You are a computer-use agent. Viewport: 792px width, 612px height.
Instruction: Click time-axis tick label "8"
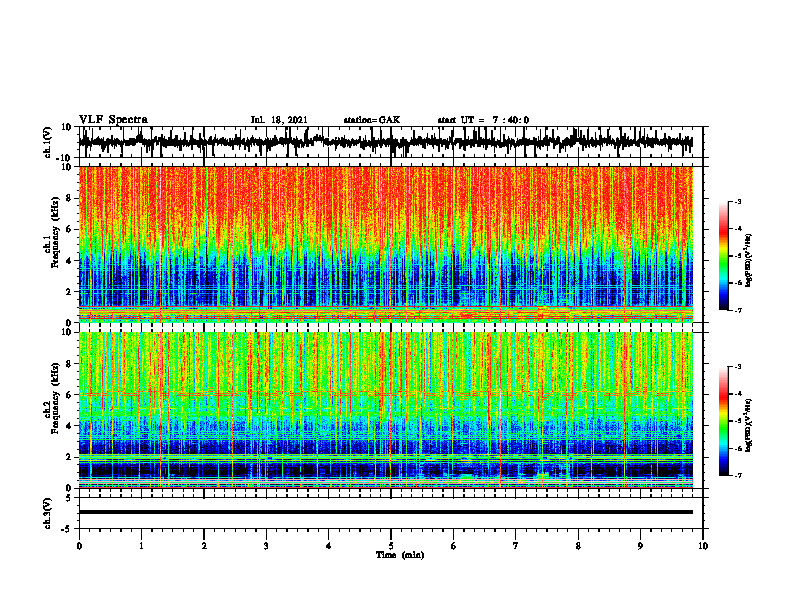(578, 546)
